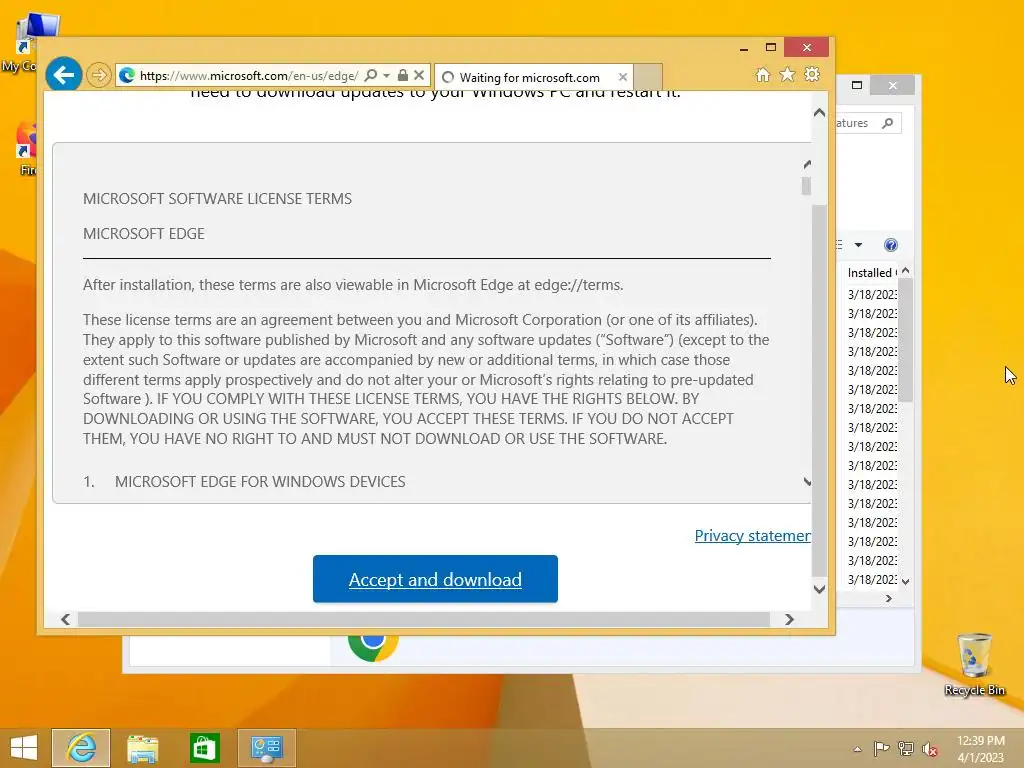Click the Control Panel taskbar icon
Viewport: 1024px width, 768px height.
click(x=266, y=748)
